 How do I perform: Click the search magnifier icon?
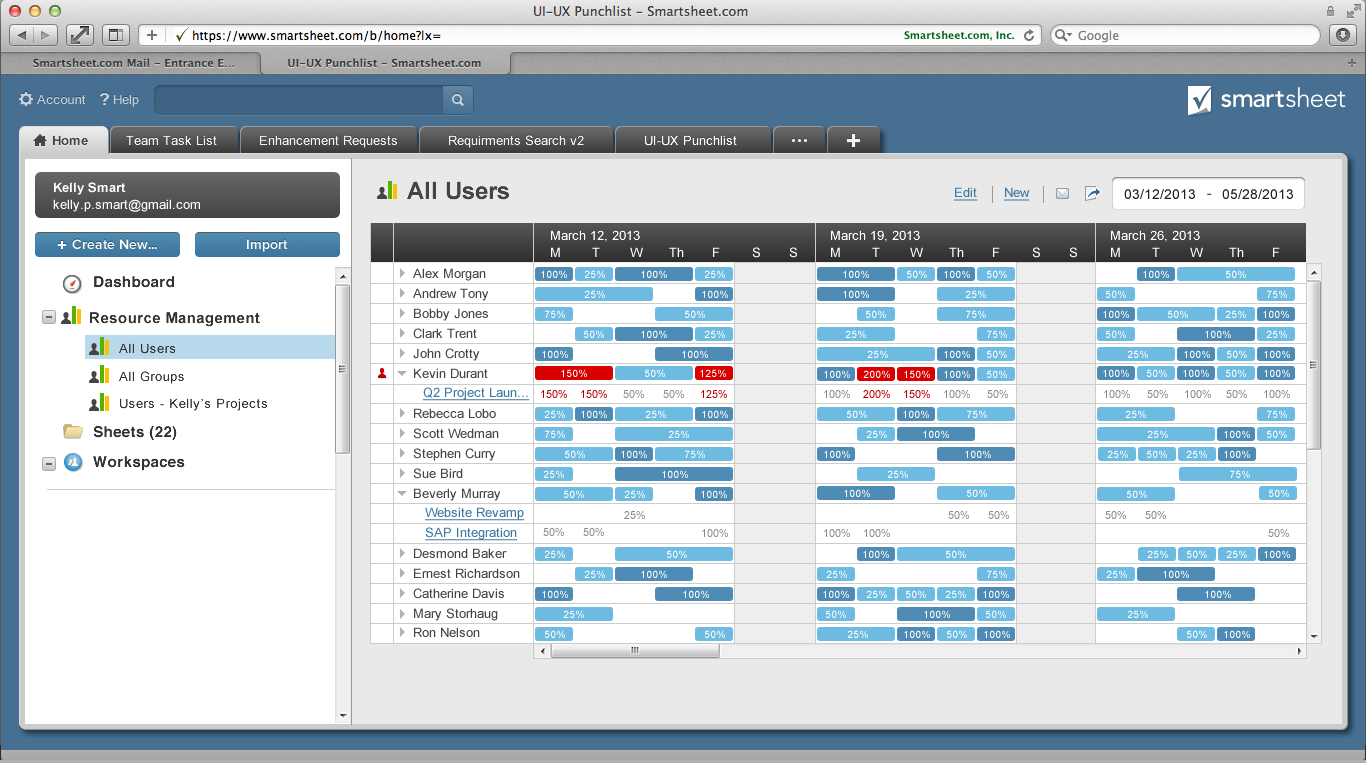pyautogui.click(x=458, y=100)
